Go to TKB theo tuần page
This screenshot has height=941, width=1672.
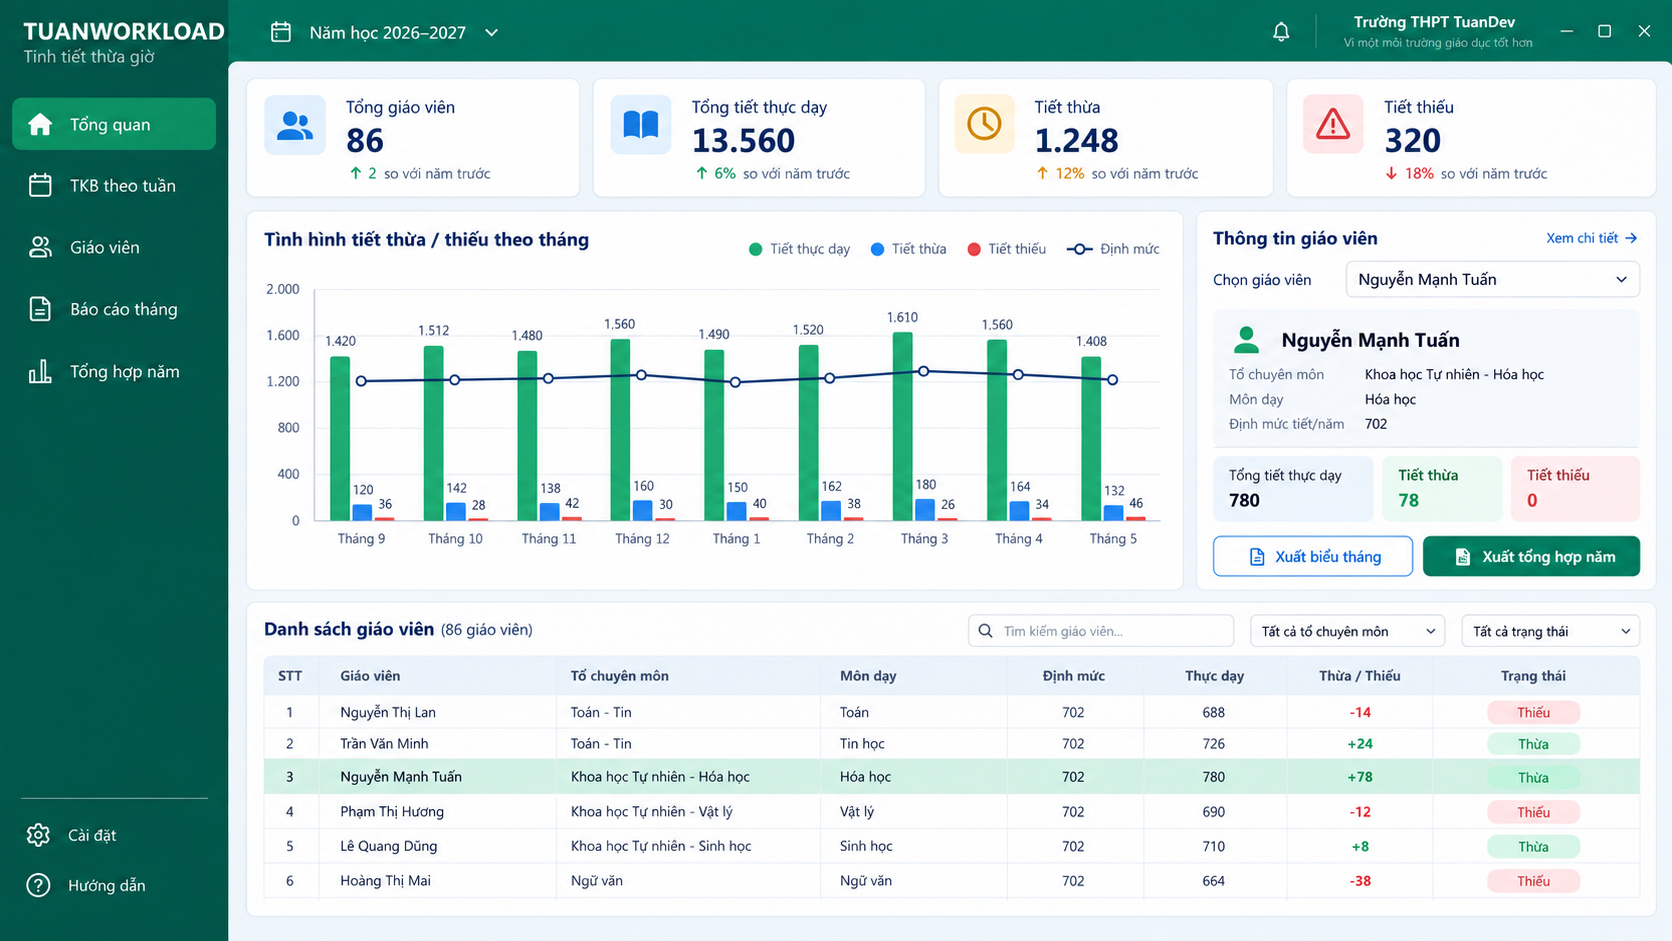(x=114, y=186)
